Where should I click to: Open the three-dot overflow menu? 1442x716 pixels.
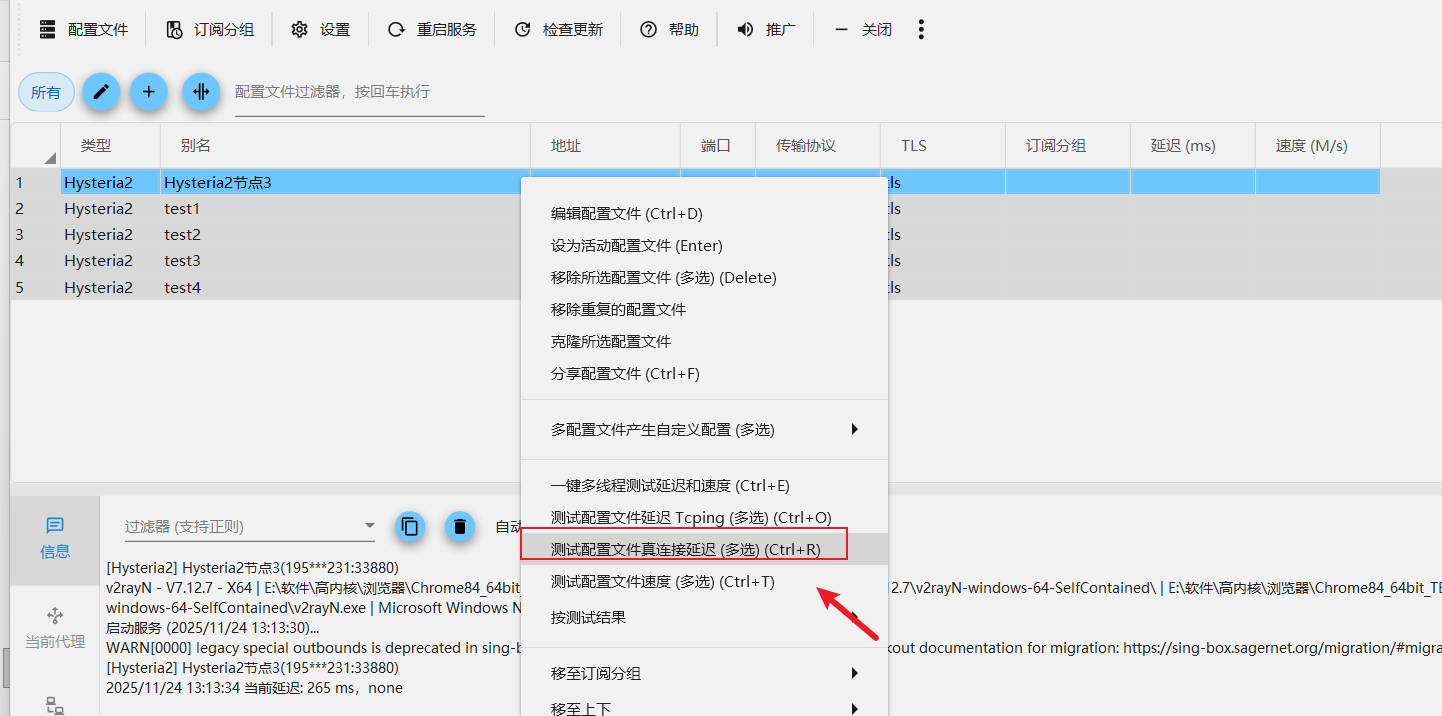tap(921, 30)
